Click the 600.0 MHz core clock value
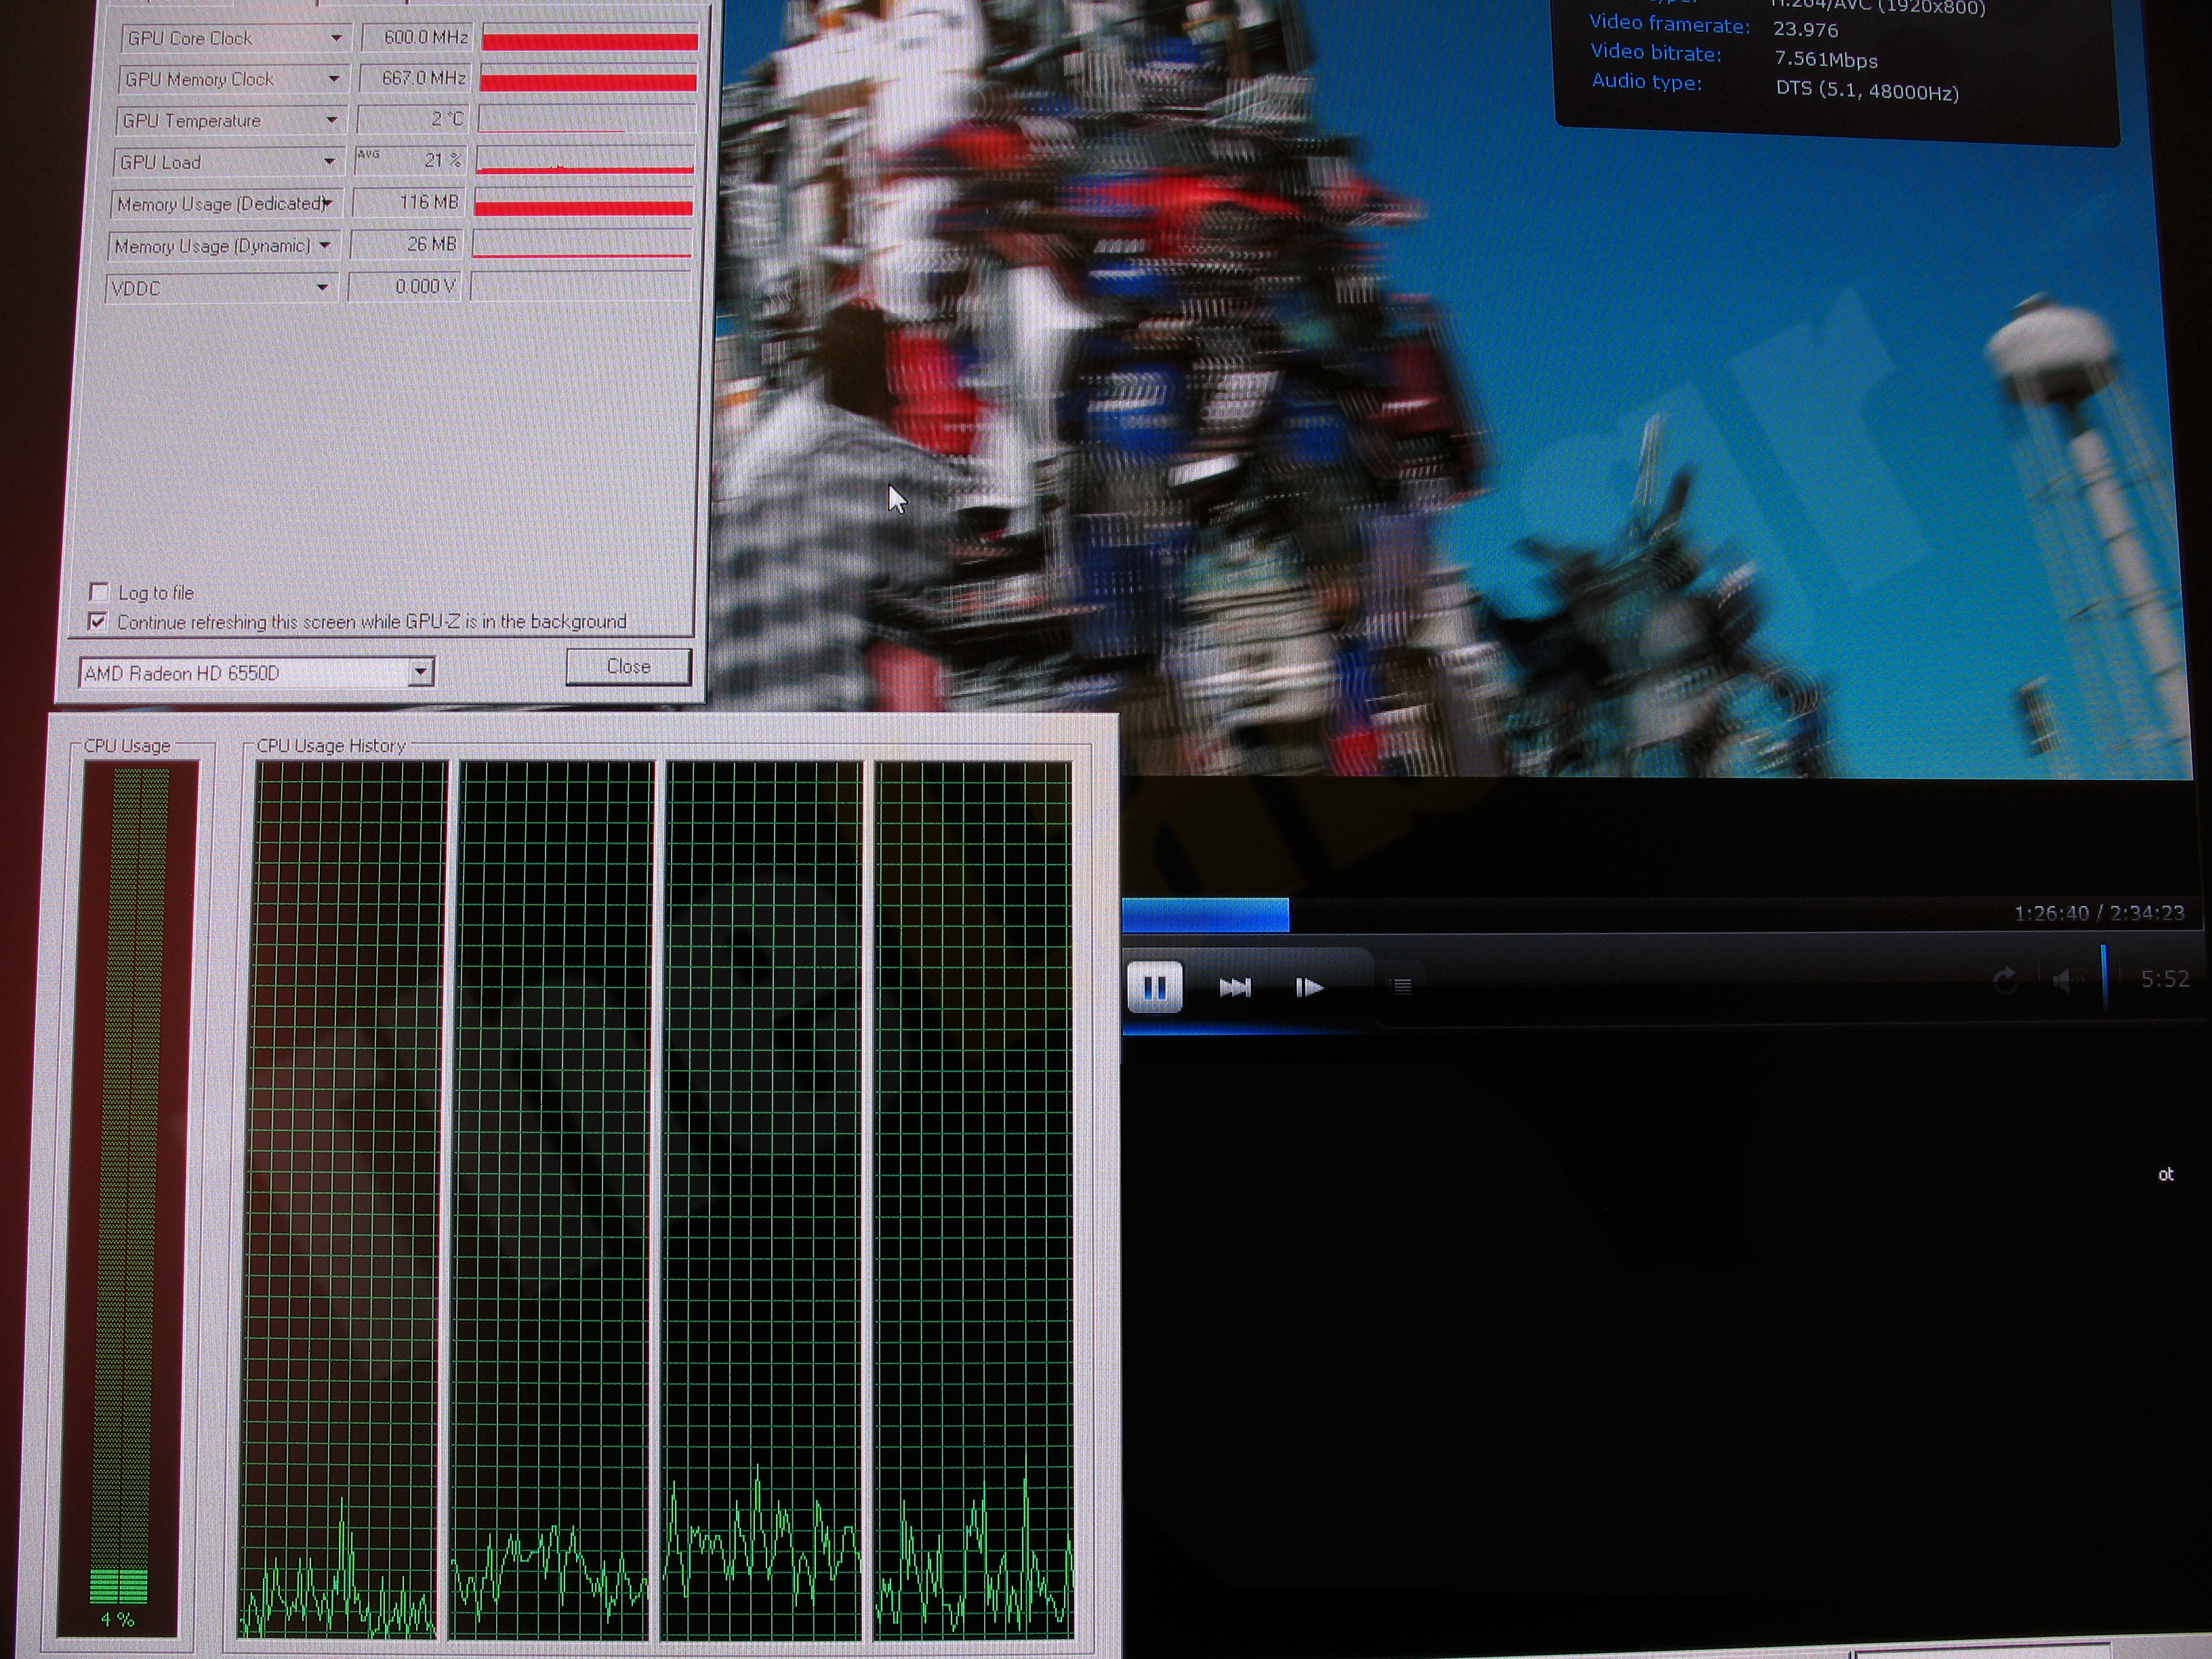 pyautogui.click(x=417, y=37)
